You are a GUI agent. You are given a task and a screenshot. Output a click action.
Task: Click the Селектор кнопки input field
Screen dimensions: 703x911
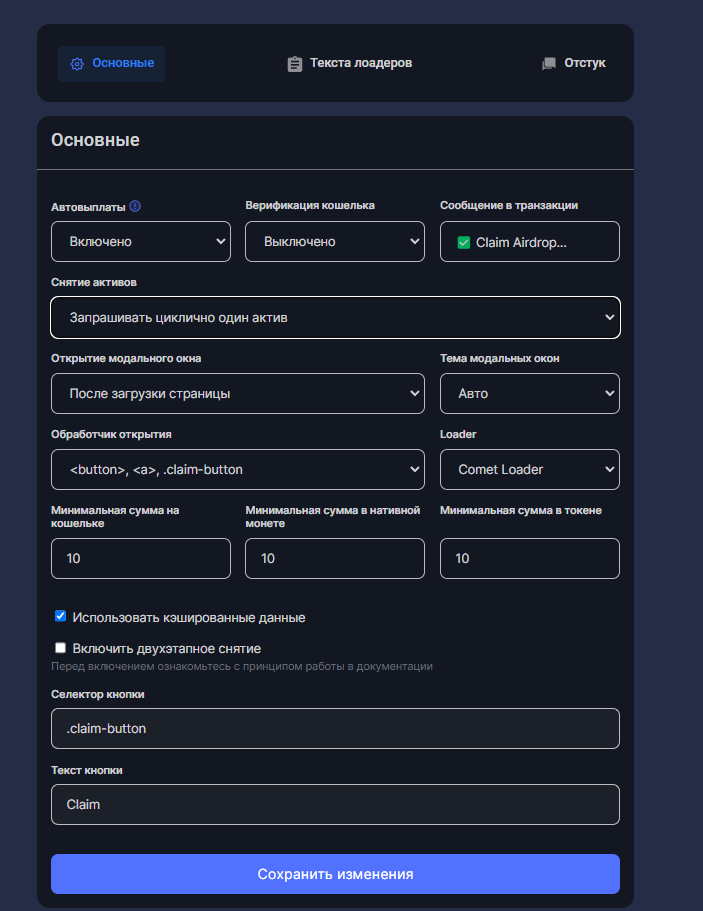point(335,729)
